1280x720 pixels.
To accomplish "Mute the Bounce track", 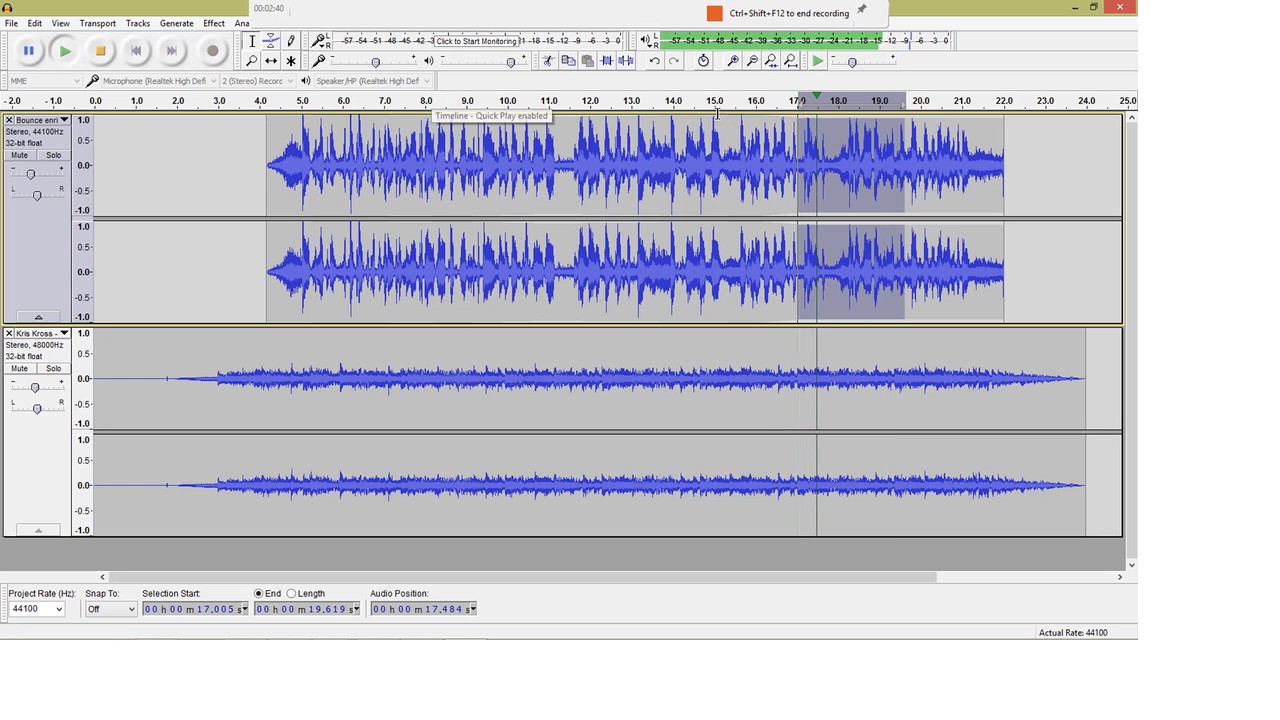I will pos(19,155).
